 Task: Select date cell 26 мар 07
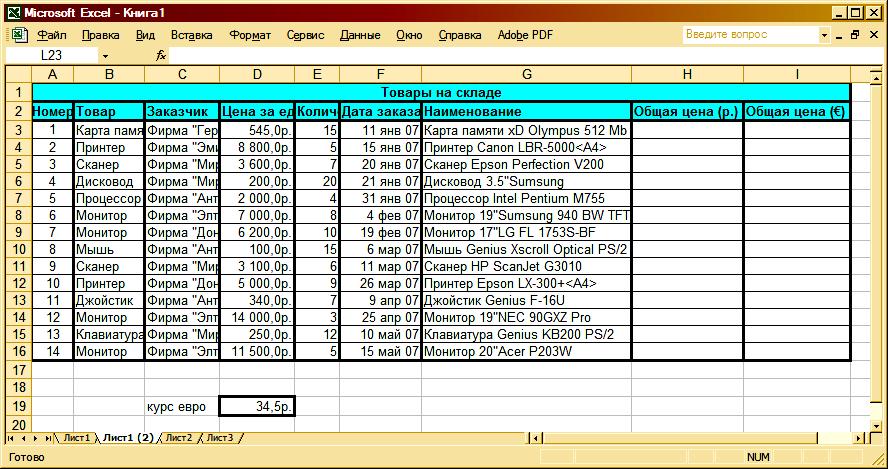(x=381, y=284)
